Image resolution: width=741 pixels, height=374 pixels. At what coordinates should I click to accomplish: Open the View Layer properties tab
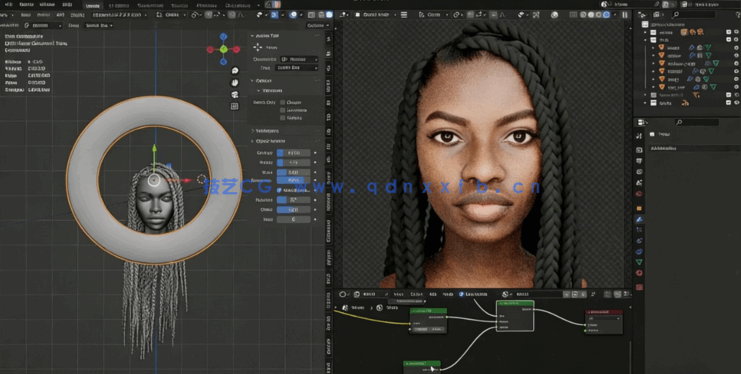(639, 172)
